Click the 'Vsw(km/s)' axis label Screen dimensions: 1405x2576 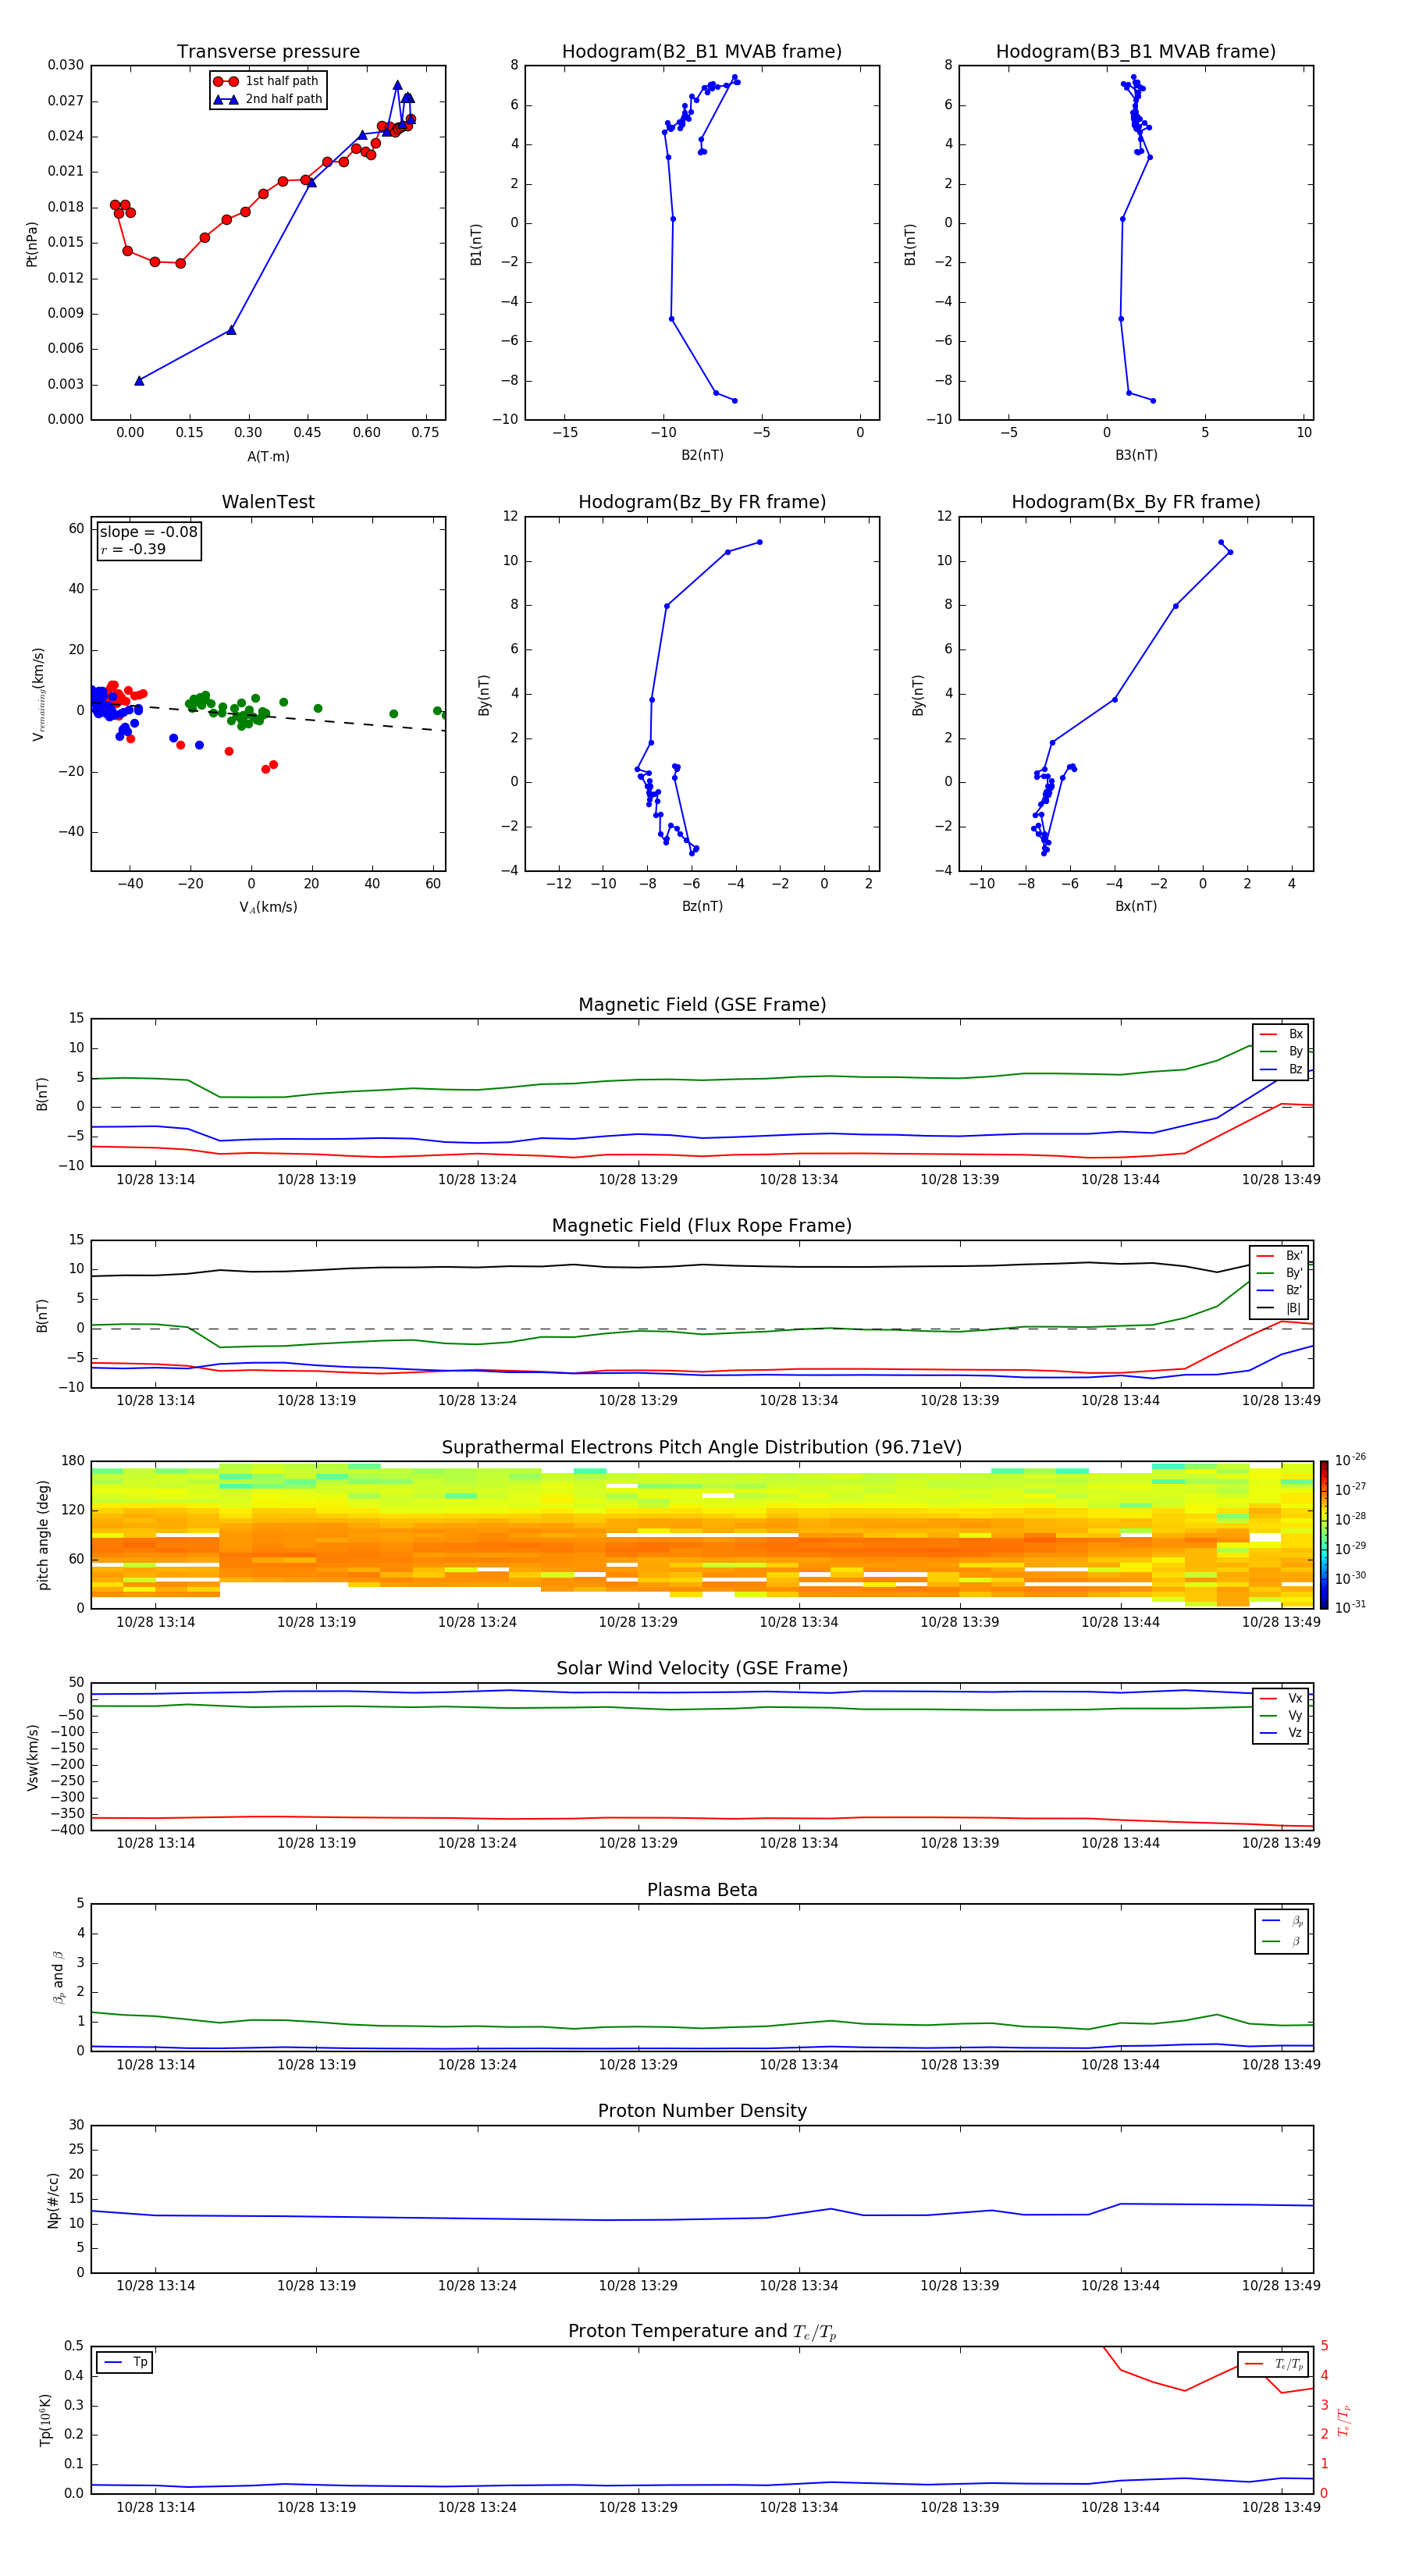(33, 1757)
